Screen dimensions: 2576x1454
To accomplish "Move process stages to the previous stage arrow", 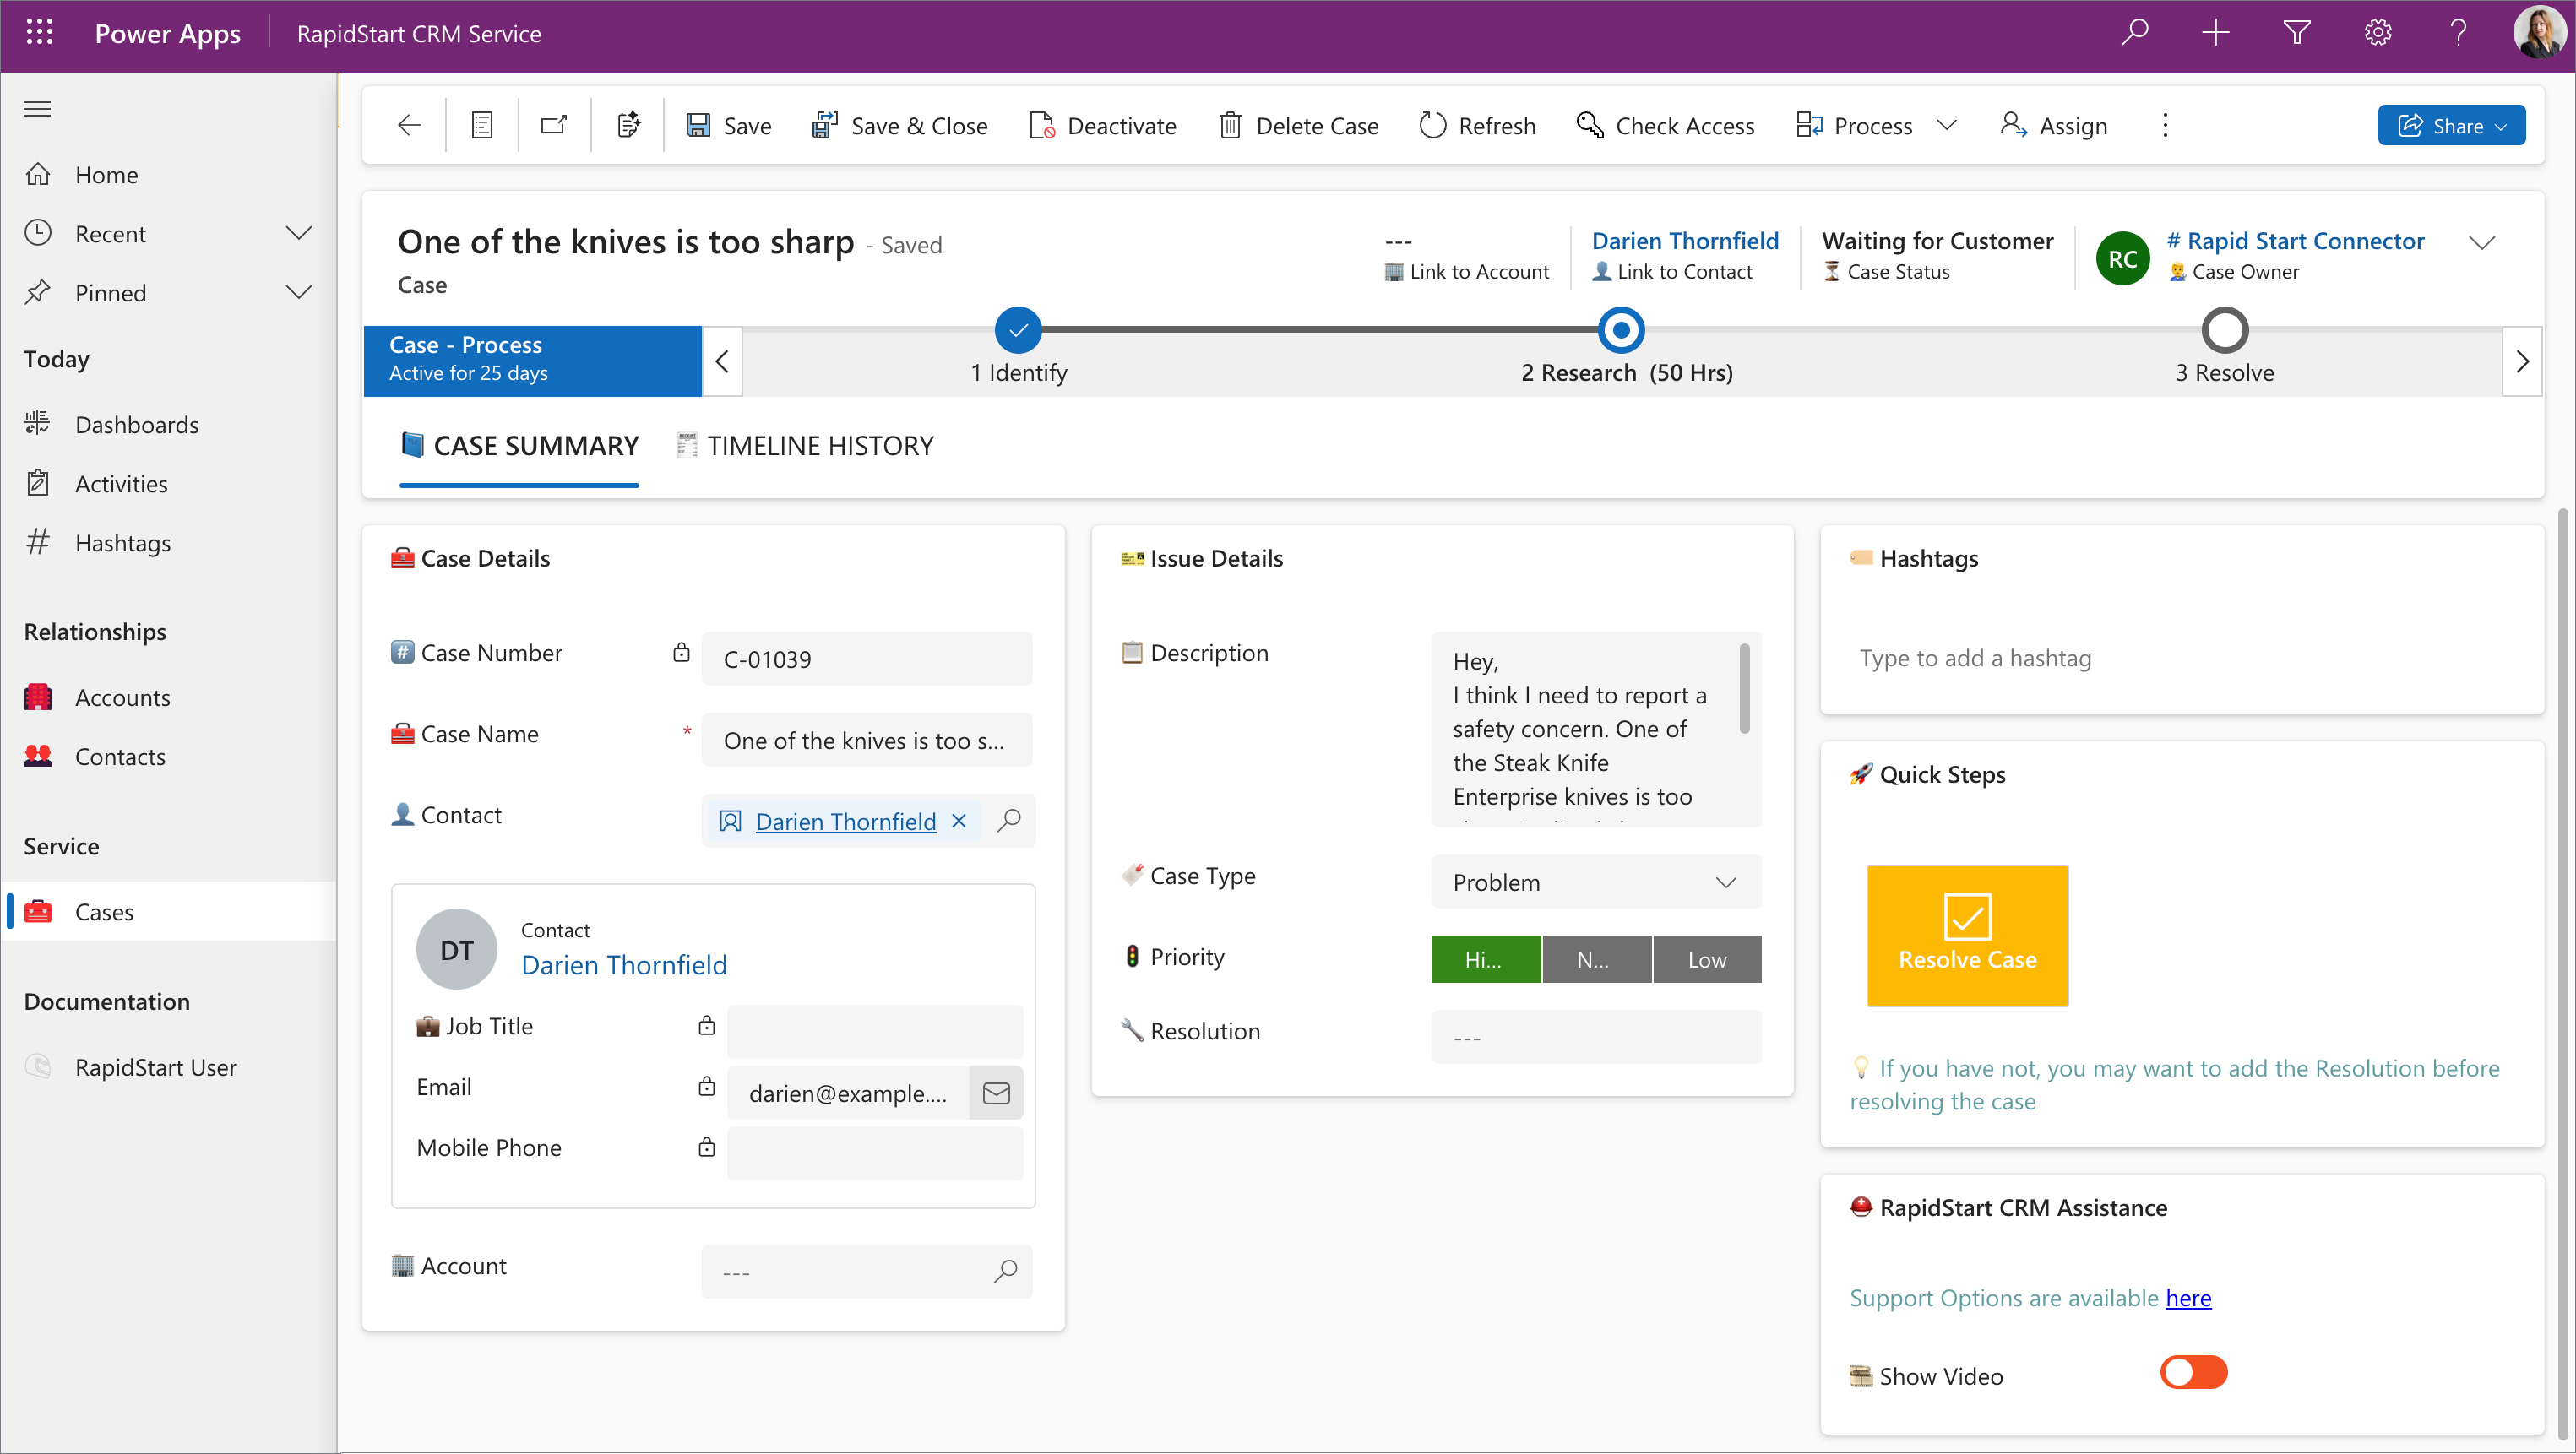I will point(722,361).
